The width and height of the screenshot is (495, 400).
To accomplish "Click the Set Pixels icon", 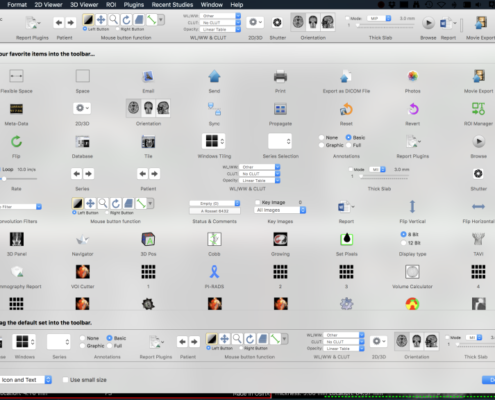I will pos(347,239).
